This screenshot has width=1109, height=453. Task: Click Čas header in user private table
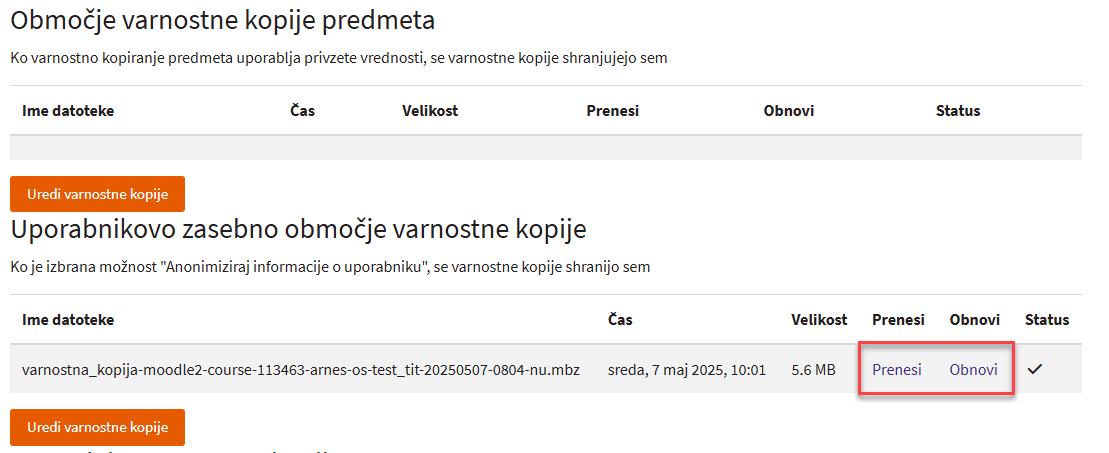[x=620, y=320]
